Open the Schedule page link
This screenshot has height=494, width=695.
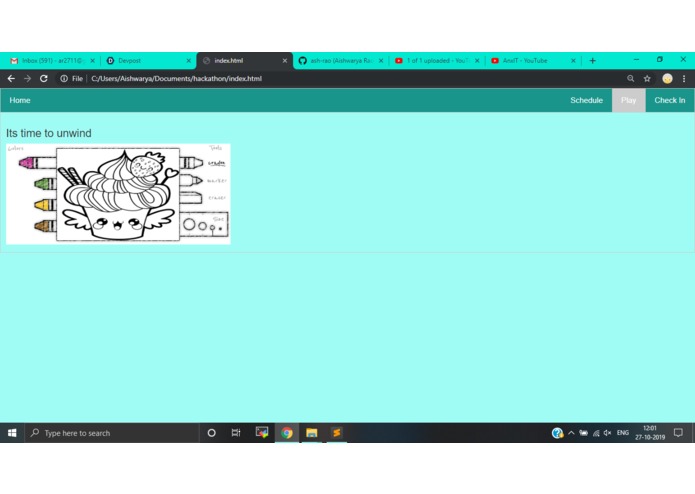(x=586, y=100)
